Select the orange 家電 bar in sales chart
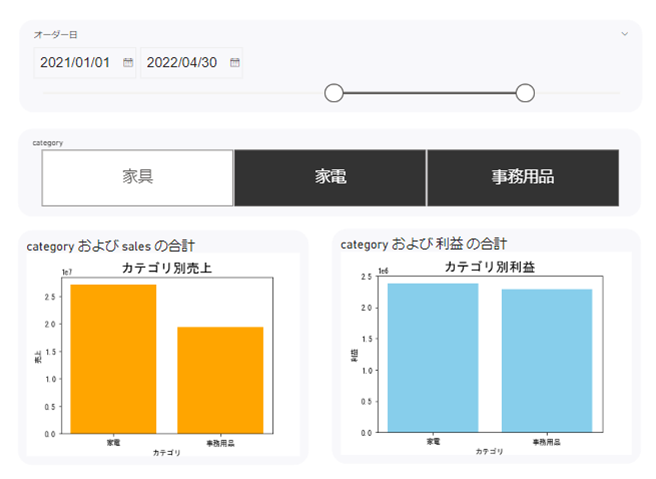The height and width of the screenshot is (479, 656). coord(113,359)
